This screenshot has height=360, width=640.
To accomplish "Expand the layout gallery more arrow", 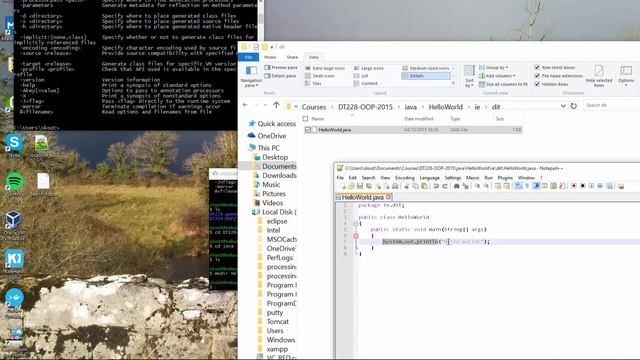I will pos(453,84).
